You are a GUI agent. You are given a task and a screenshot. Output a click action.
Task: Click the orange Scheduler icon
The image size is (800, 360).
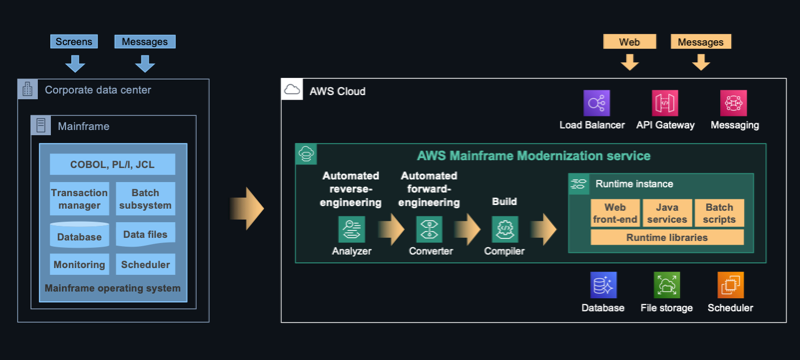[731, 285]
